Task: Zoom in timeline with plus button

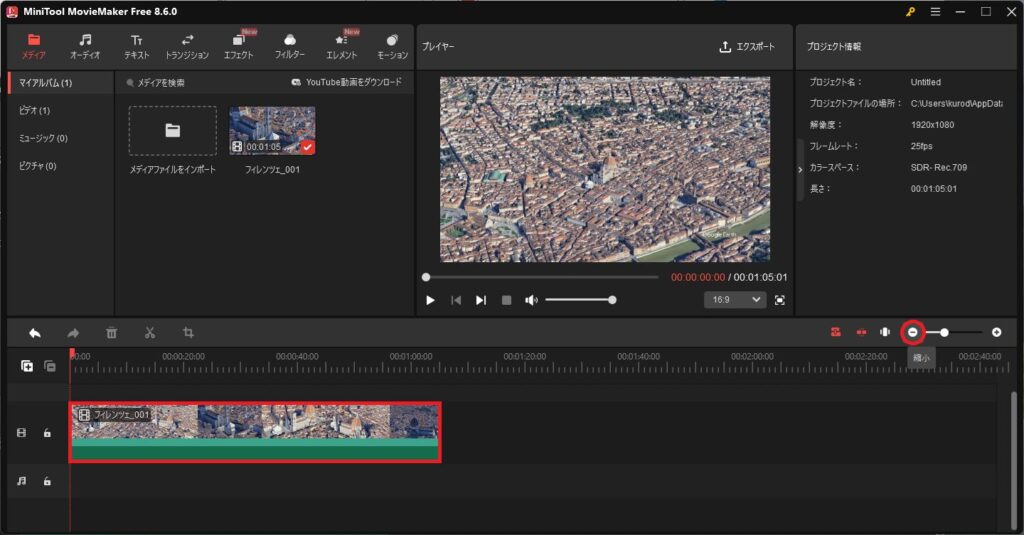Action: (x=997, y=332)
